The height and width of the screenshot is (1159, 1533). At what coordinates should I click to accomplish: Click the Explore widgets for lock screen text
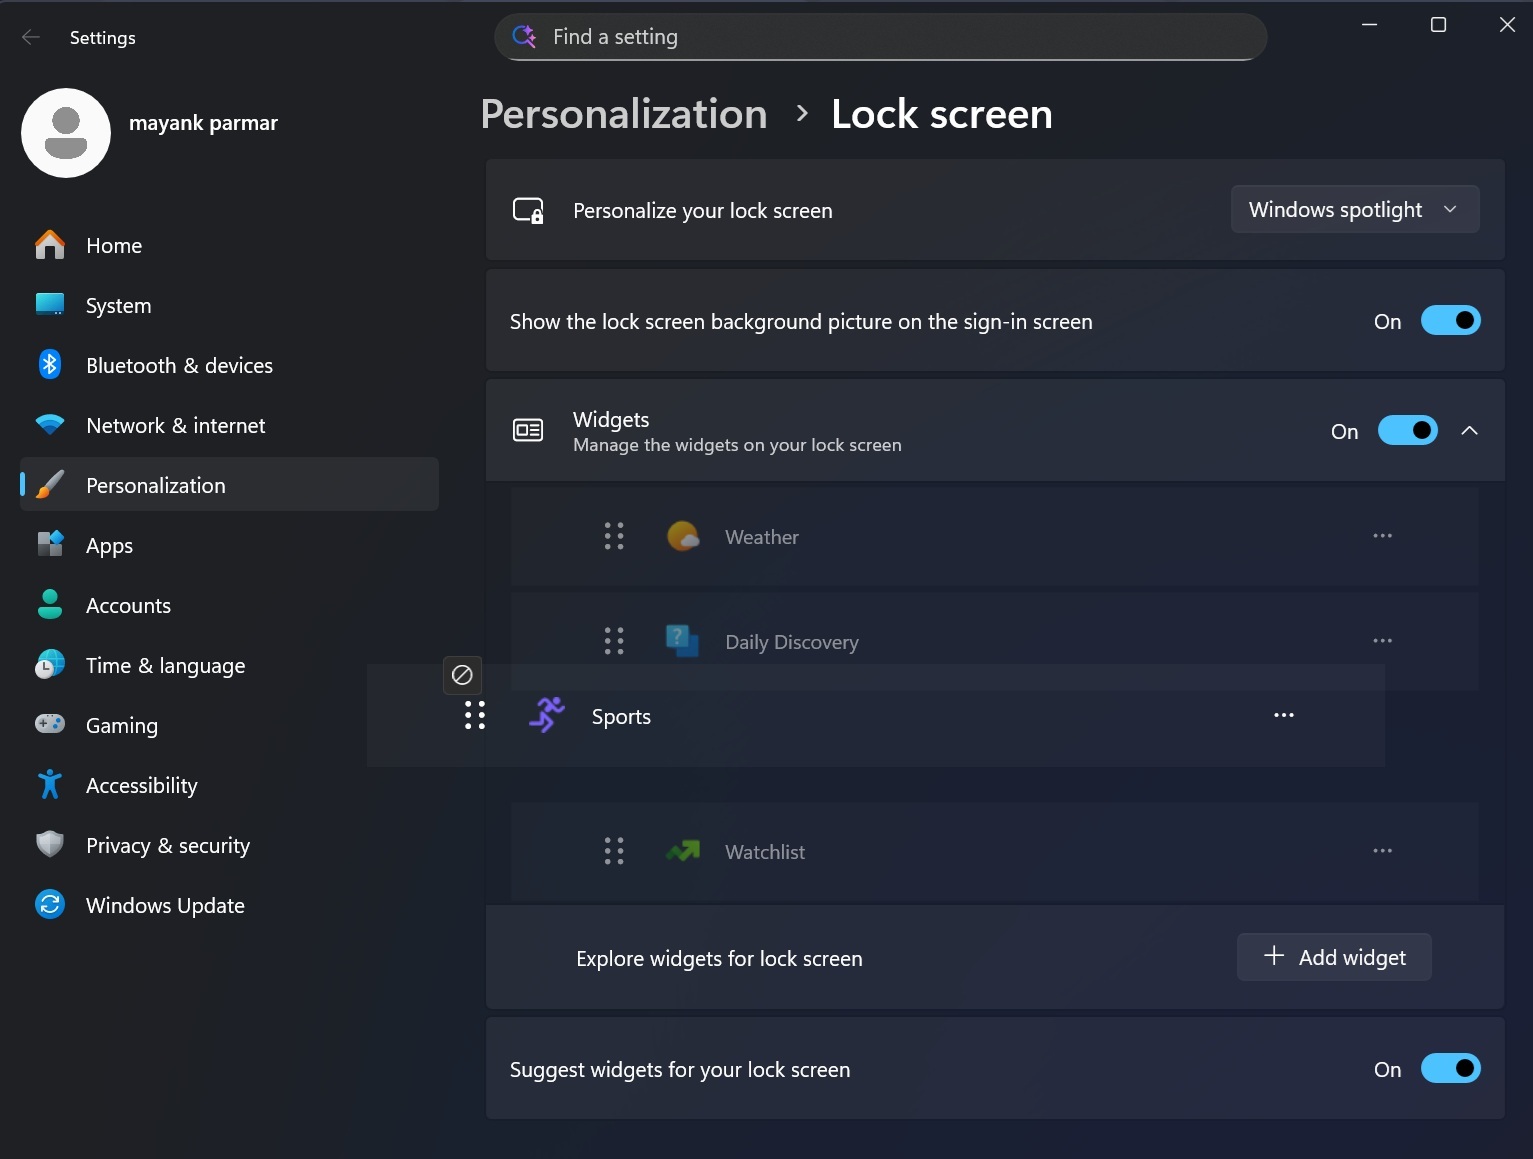coord(719,958)
